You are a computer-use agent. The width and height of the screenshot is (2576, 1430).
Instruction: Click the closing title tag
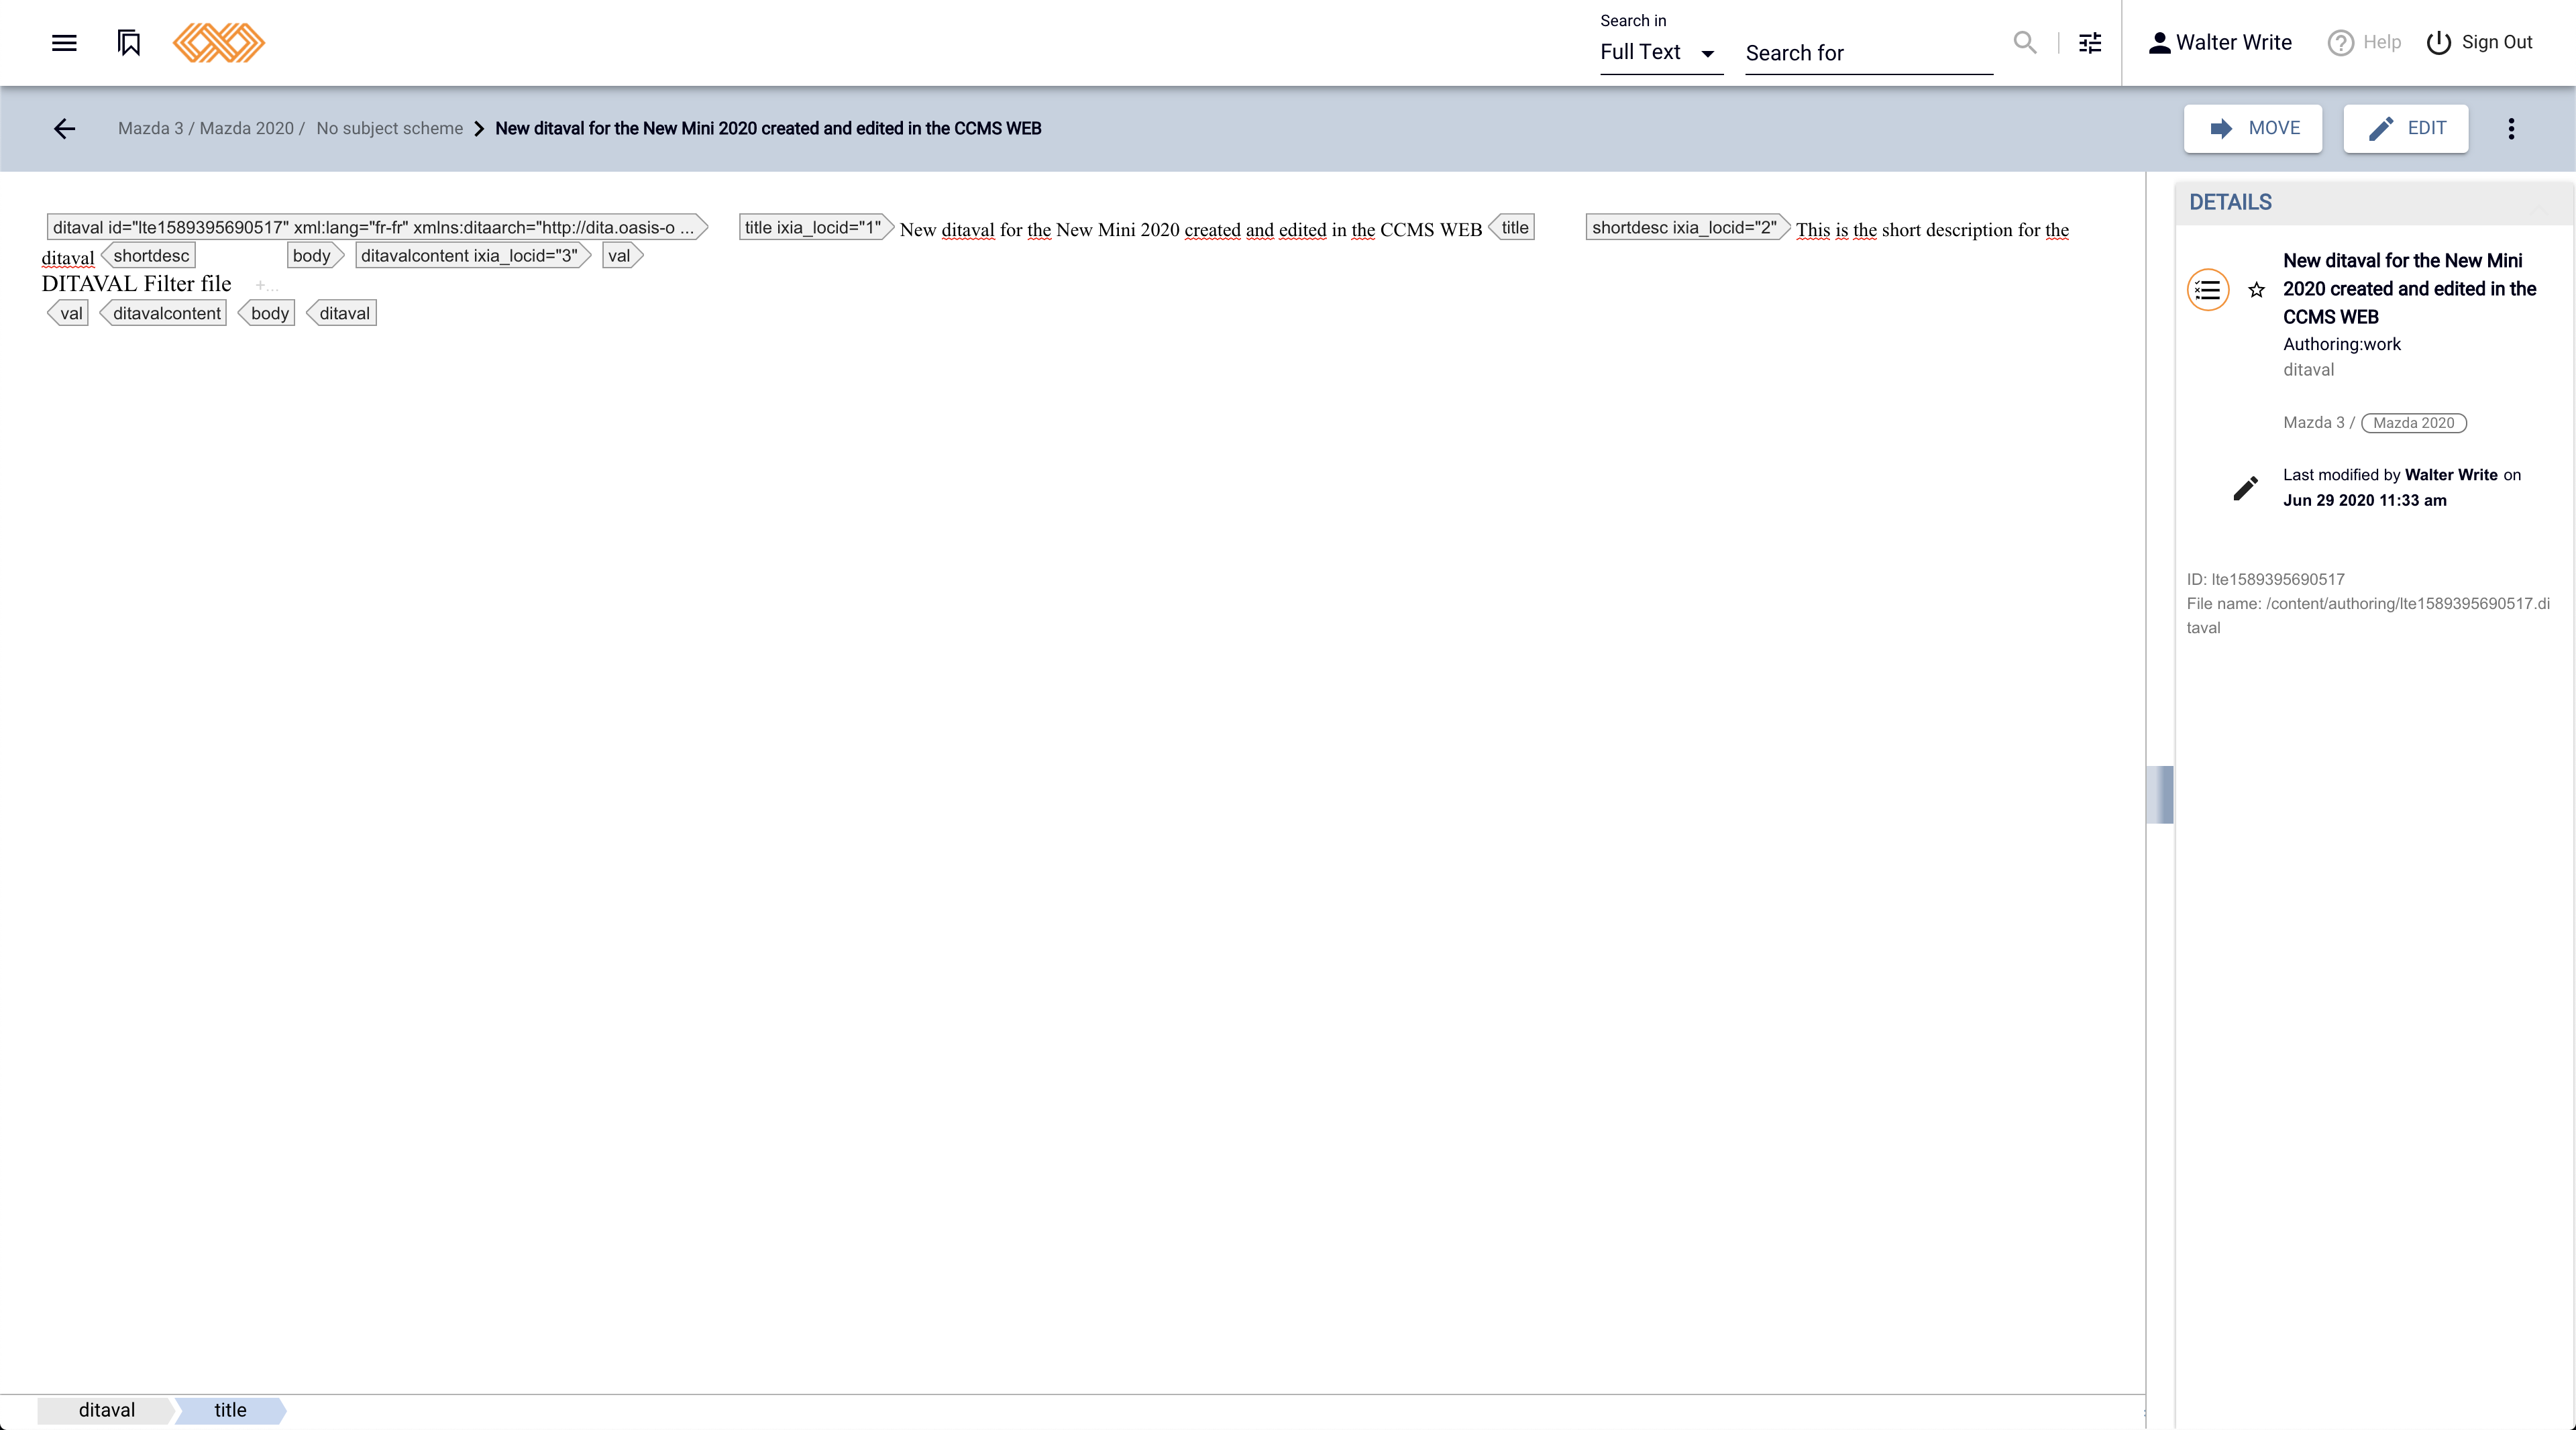pos(1511,228)
